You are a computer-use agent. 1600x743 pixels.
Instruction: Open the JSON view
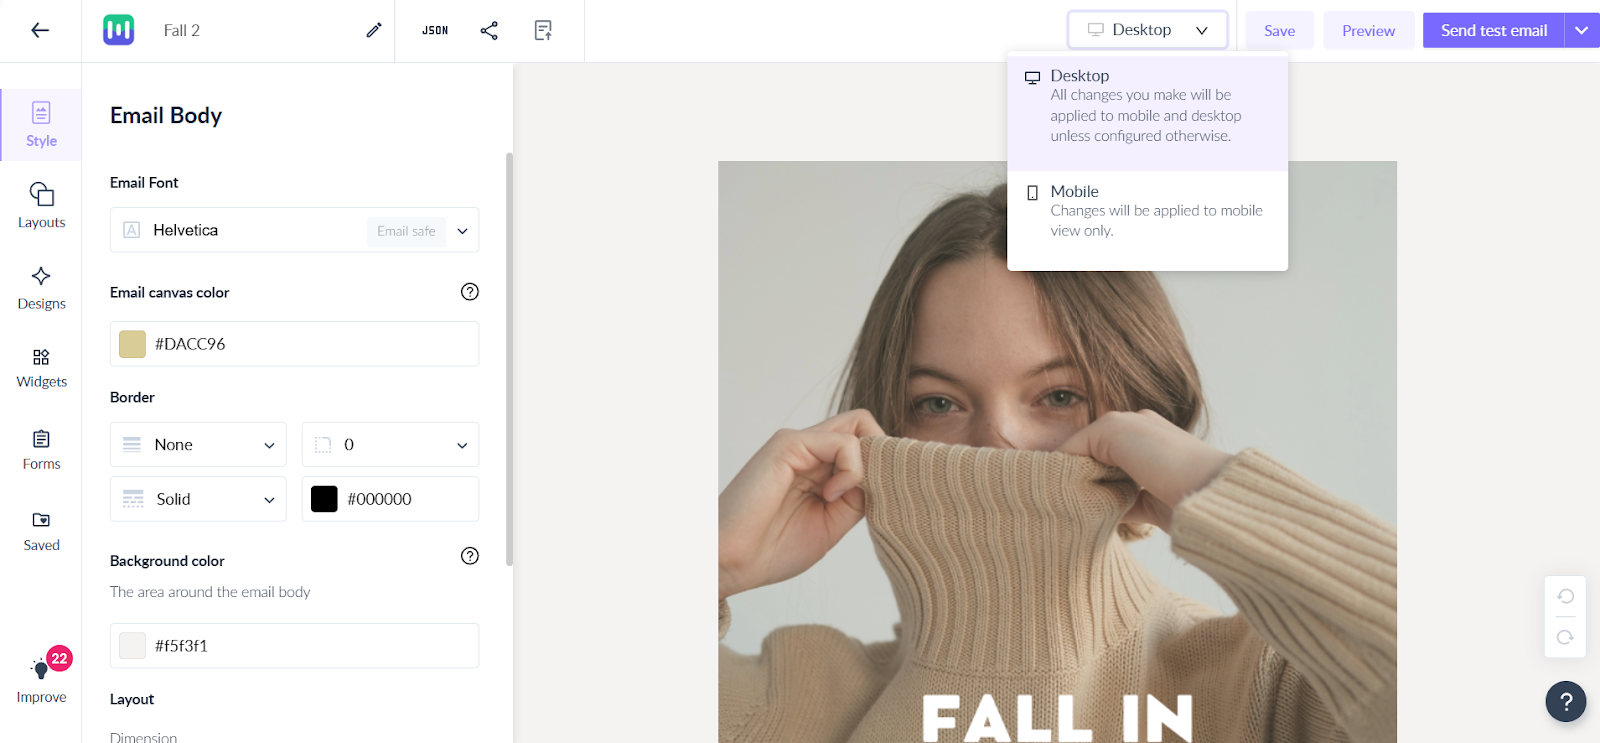[x=435, y=30]
